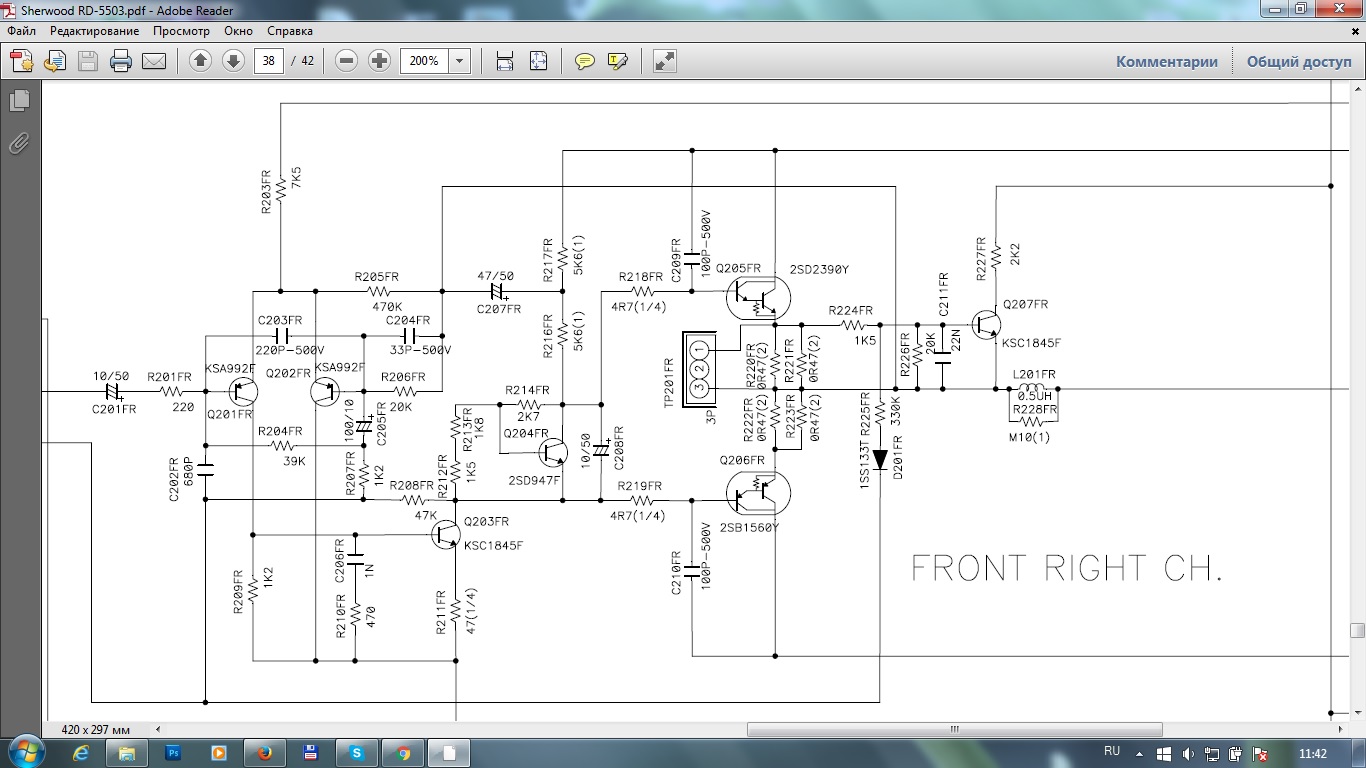The height and width of the screenshot is (768, 1366).
Task: Add a sticky note comment
Action: (x=585, y=61)
